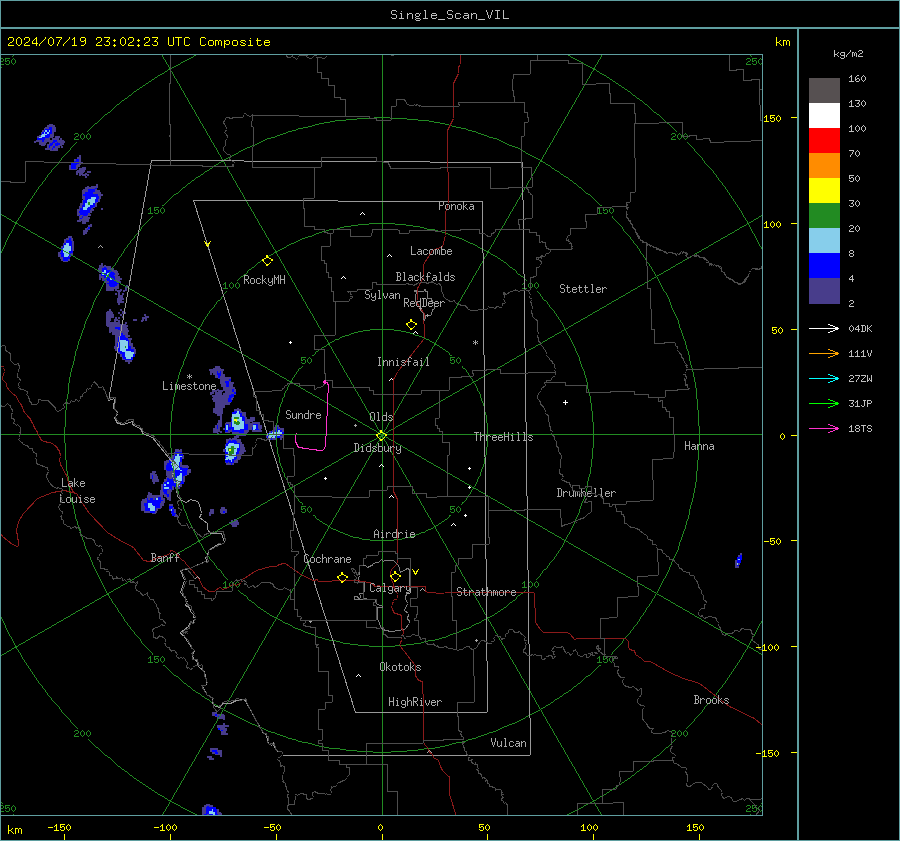Click the RedDeer city label
This screenshot has width=900, height=841.
[x=424, y=303]
